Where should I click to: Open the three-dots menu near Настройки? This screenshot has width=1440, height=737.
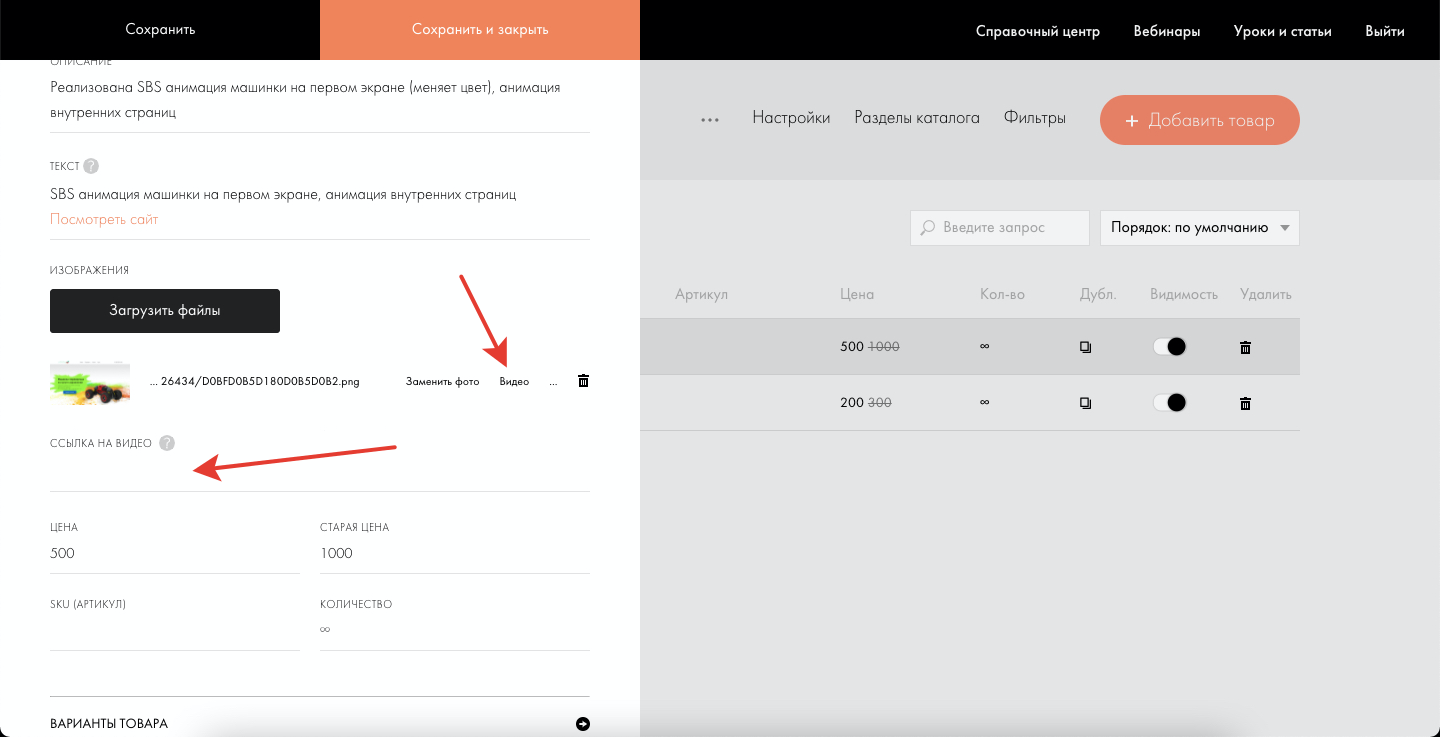[x=710, y=119]
